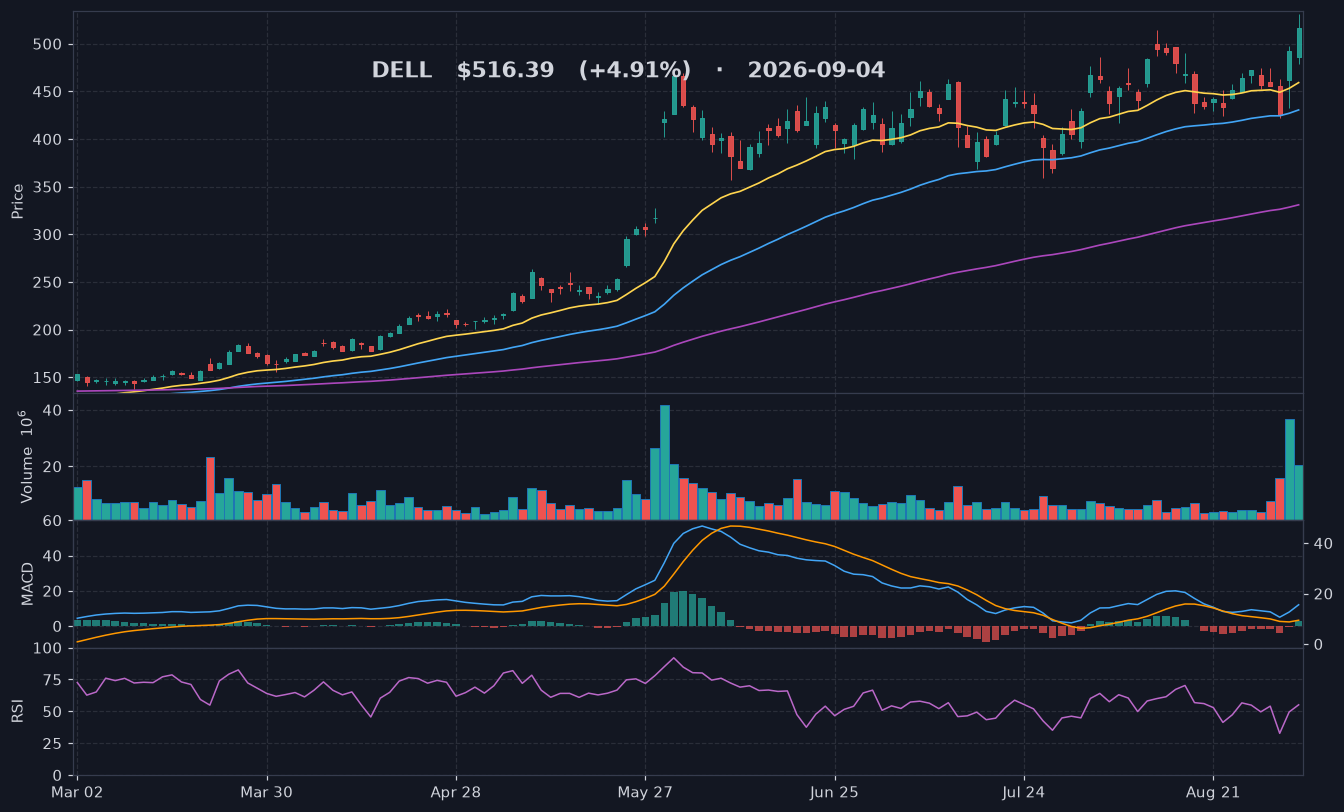Click the (+4.91%) change value
Image resolution: width=1344 pixels, height=812 pixels.
click(635, 70)
